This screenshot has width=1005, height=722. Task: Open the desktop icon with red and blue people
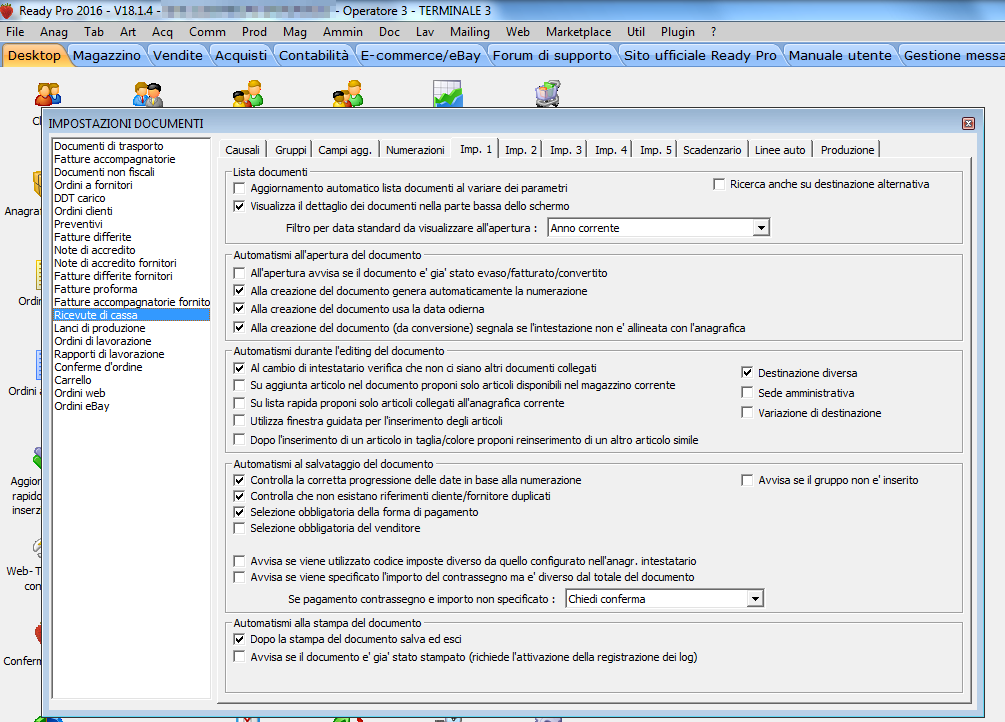(x=48, y=94)
